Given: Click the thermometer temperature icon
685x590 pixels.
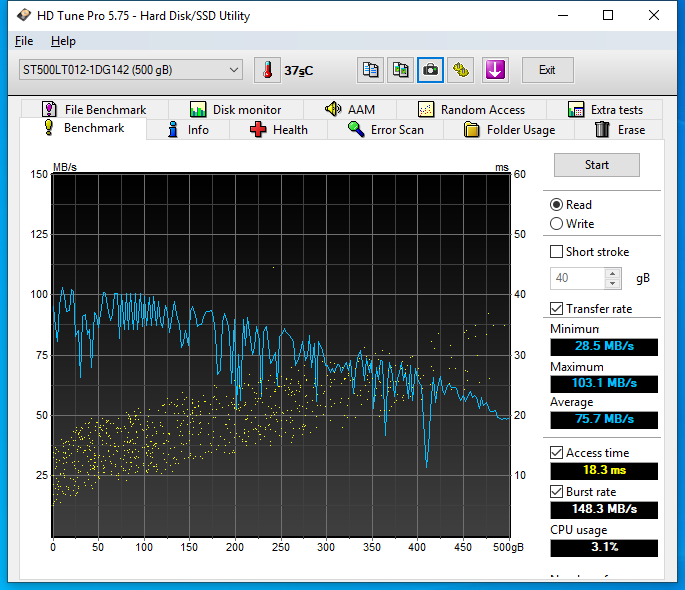Looking at the screenshot, I should point(267,70).
